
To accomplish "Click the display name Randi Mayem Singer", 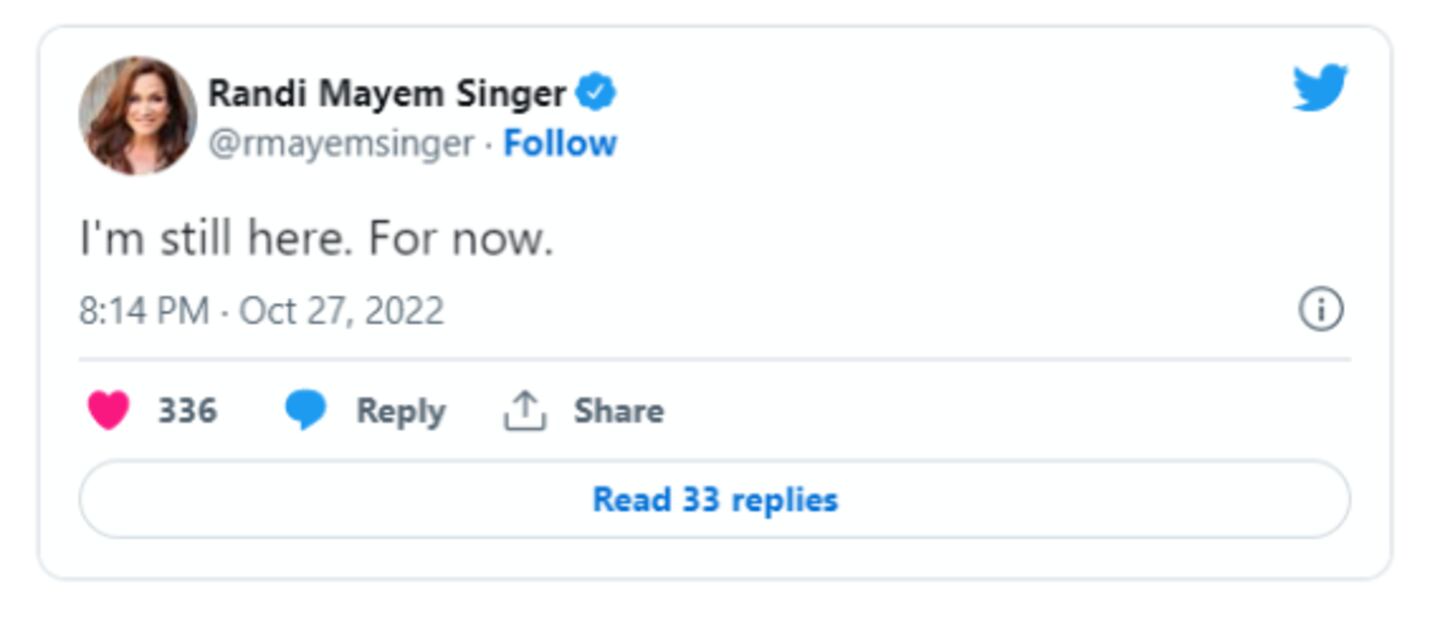I will coord(387,93).
